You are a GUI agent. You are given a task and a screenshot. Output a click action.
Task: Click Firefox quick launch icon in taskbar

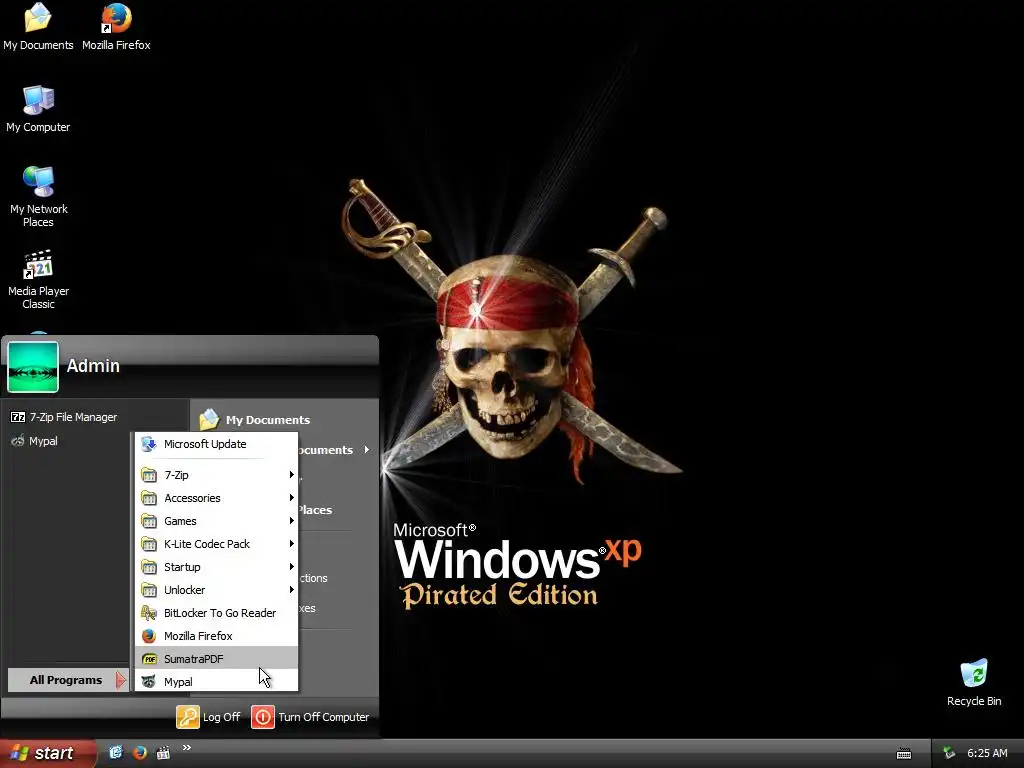pyautogui.click(x=140, y=752)
